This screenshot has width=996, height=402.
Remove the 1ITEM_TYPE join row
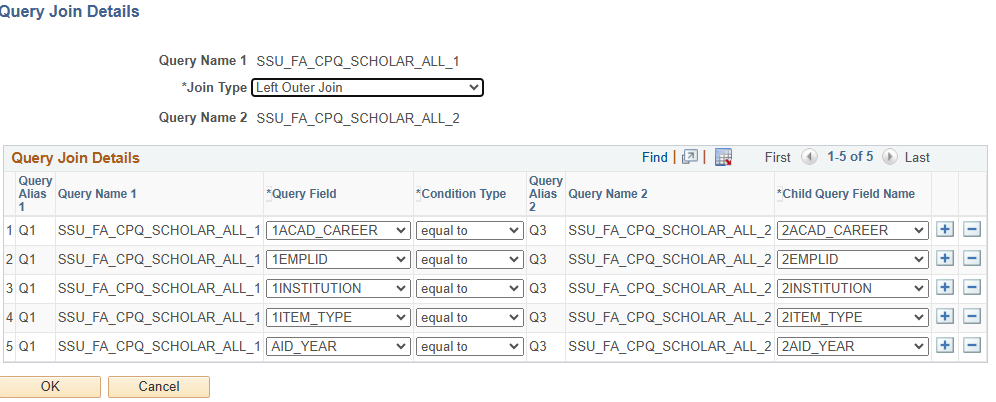point(971,317)
